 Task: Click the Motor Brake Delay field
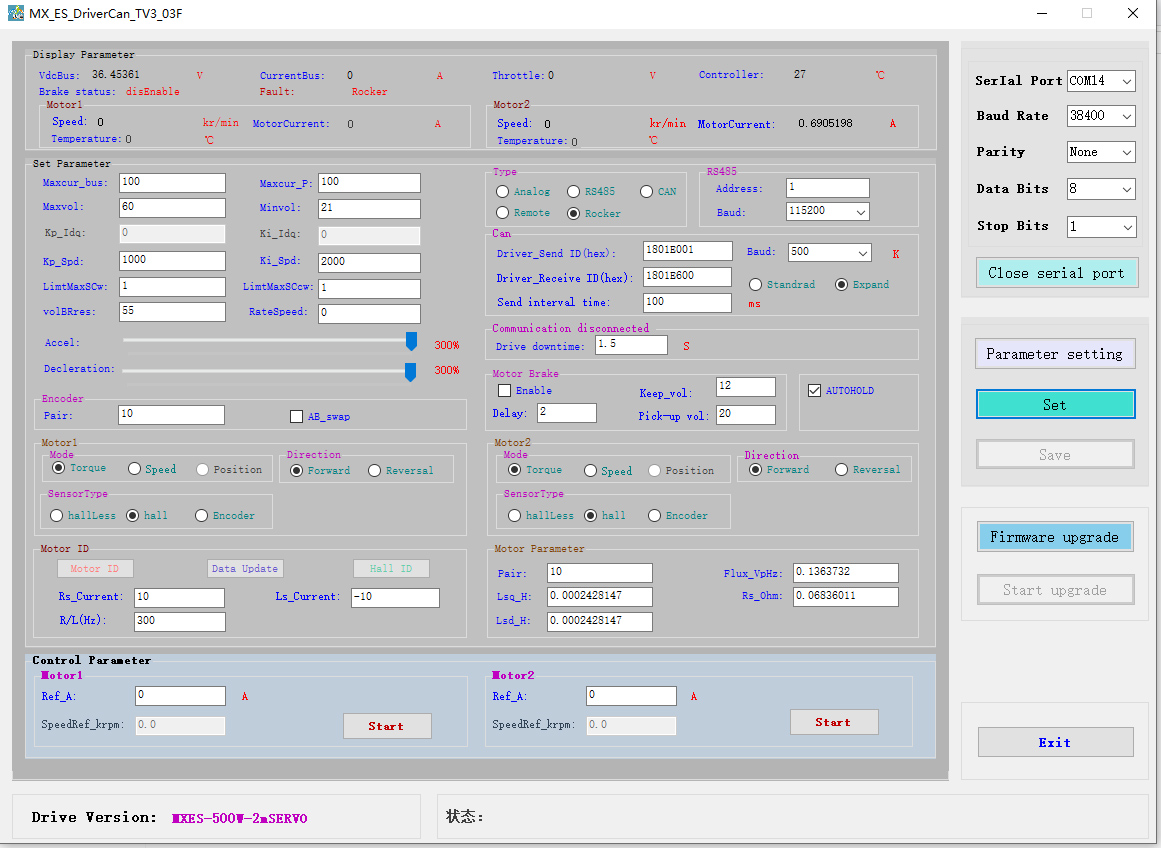point(566,413)
